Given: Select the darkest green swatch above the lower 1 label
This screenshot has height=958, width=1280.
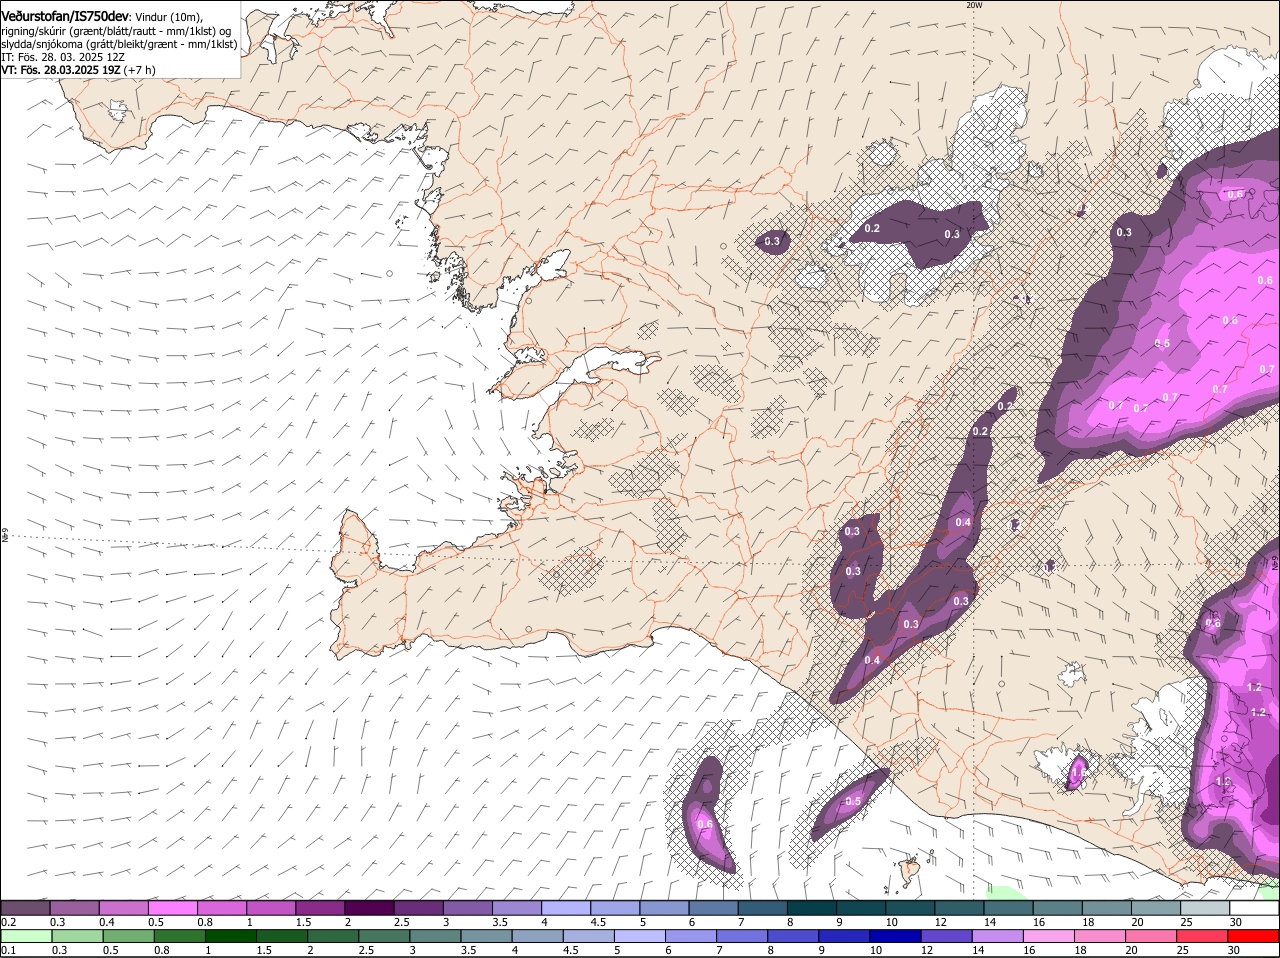Looking at the screenshot, I should tap(230, 936).
